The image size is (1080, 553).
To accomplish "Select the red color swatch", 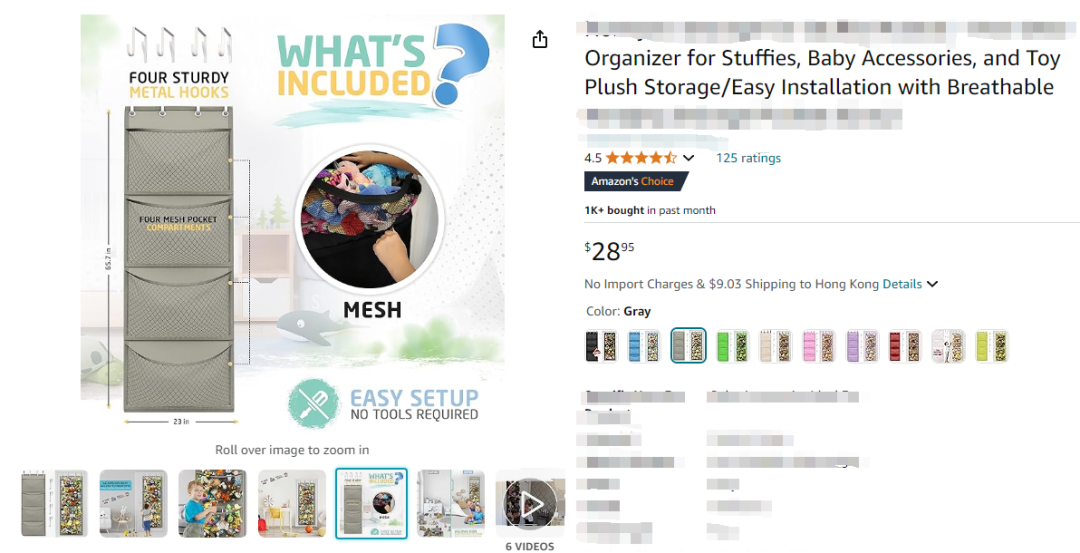I will coord(905,346).
